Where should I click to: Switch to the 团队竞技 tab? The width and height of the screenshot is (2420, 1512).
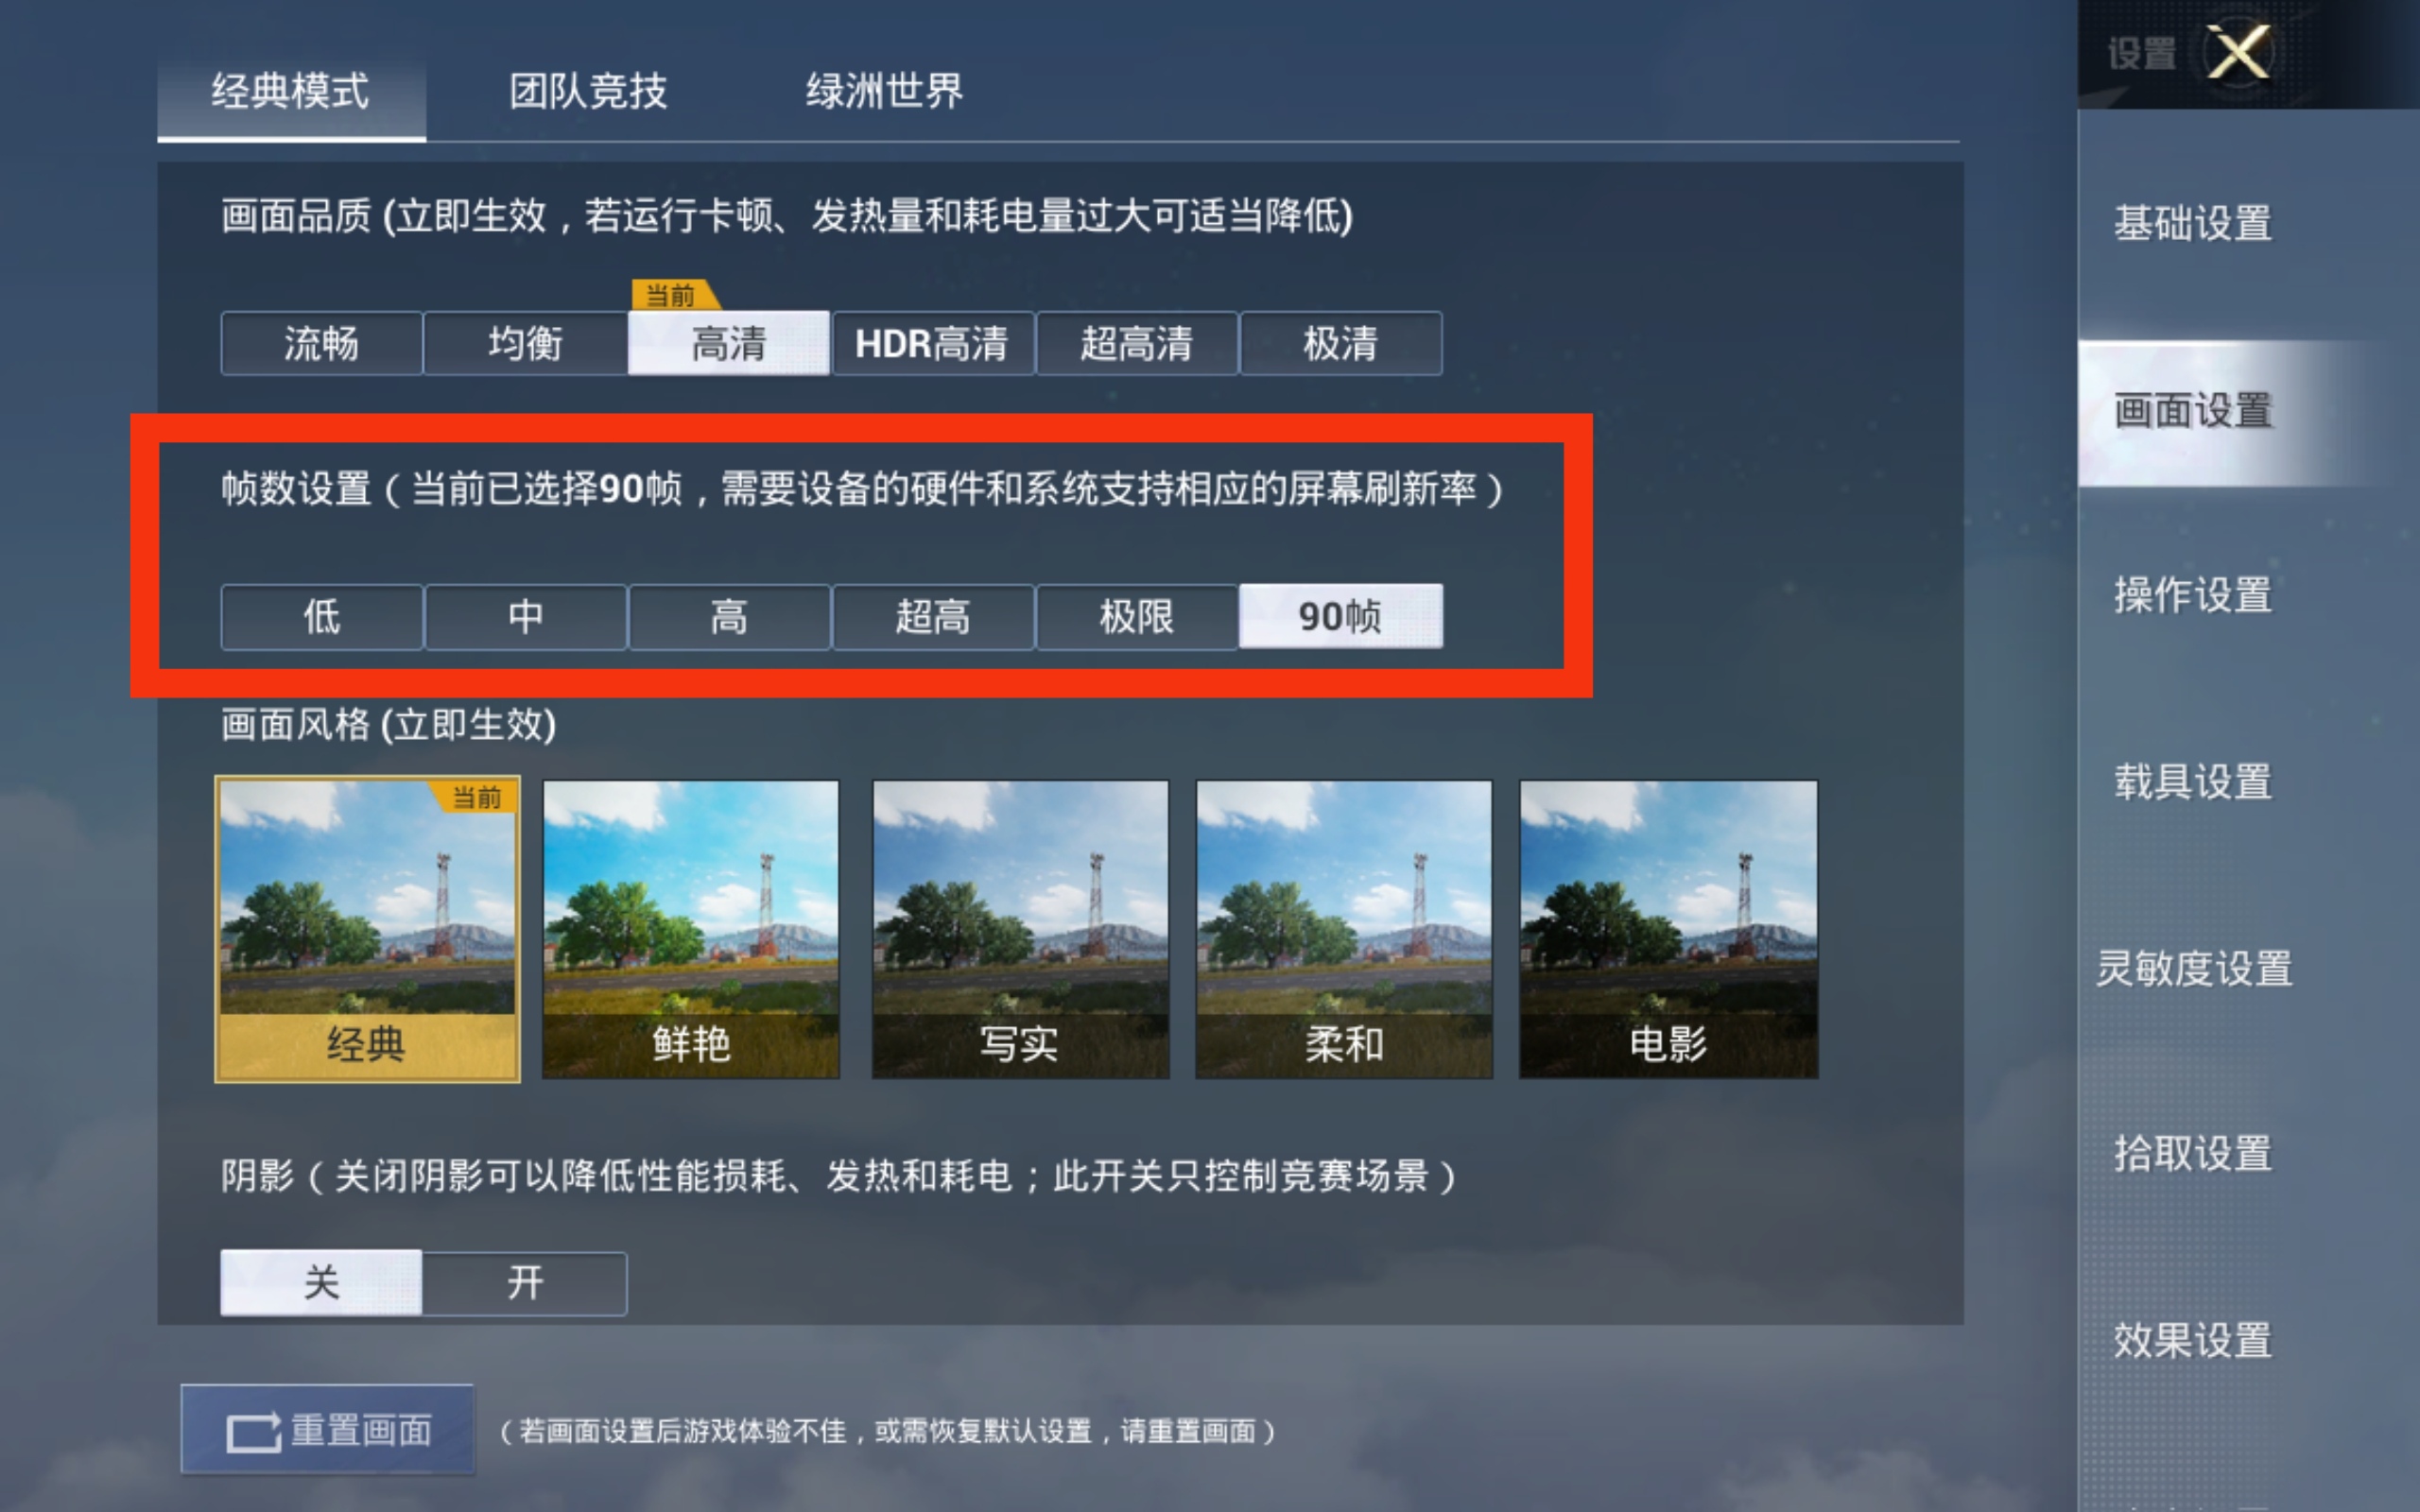[x=588, y=92]
